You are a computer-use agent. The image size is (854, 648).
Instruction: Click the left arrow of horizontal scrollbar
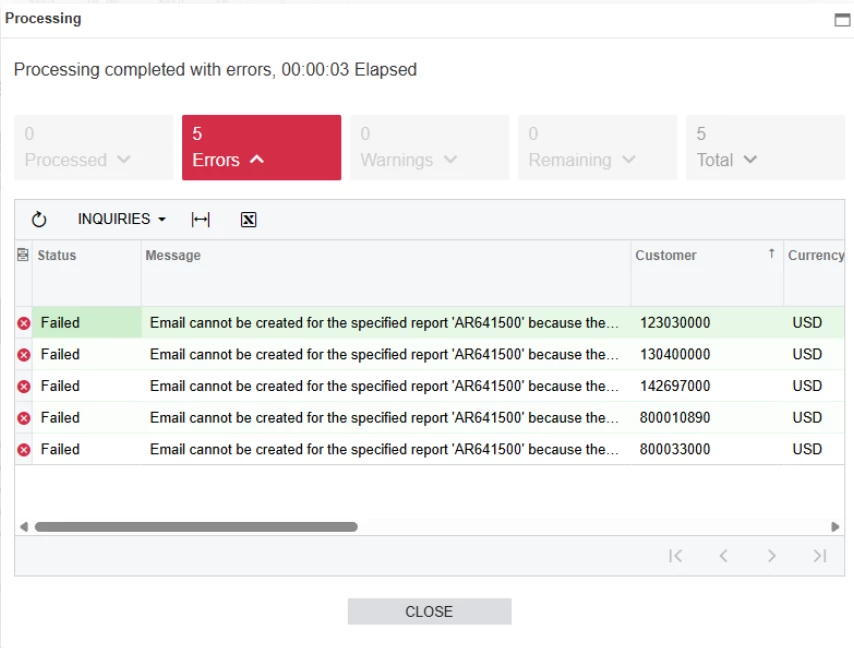click(x=23, y=527)
